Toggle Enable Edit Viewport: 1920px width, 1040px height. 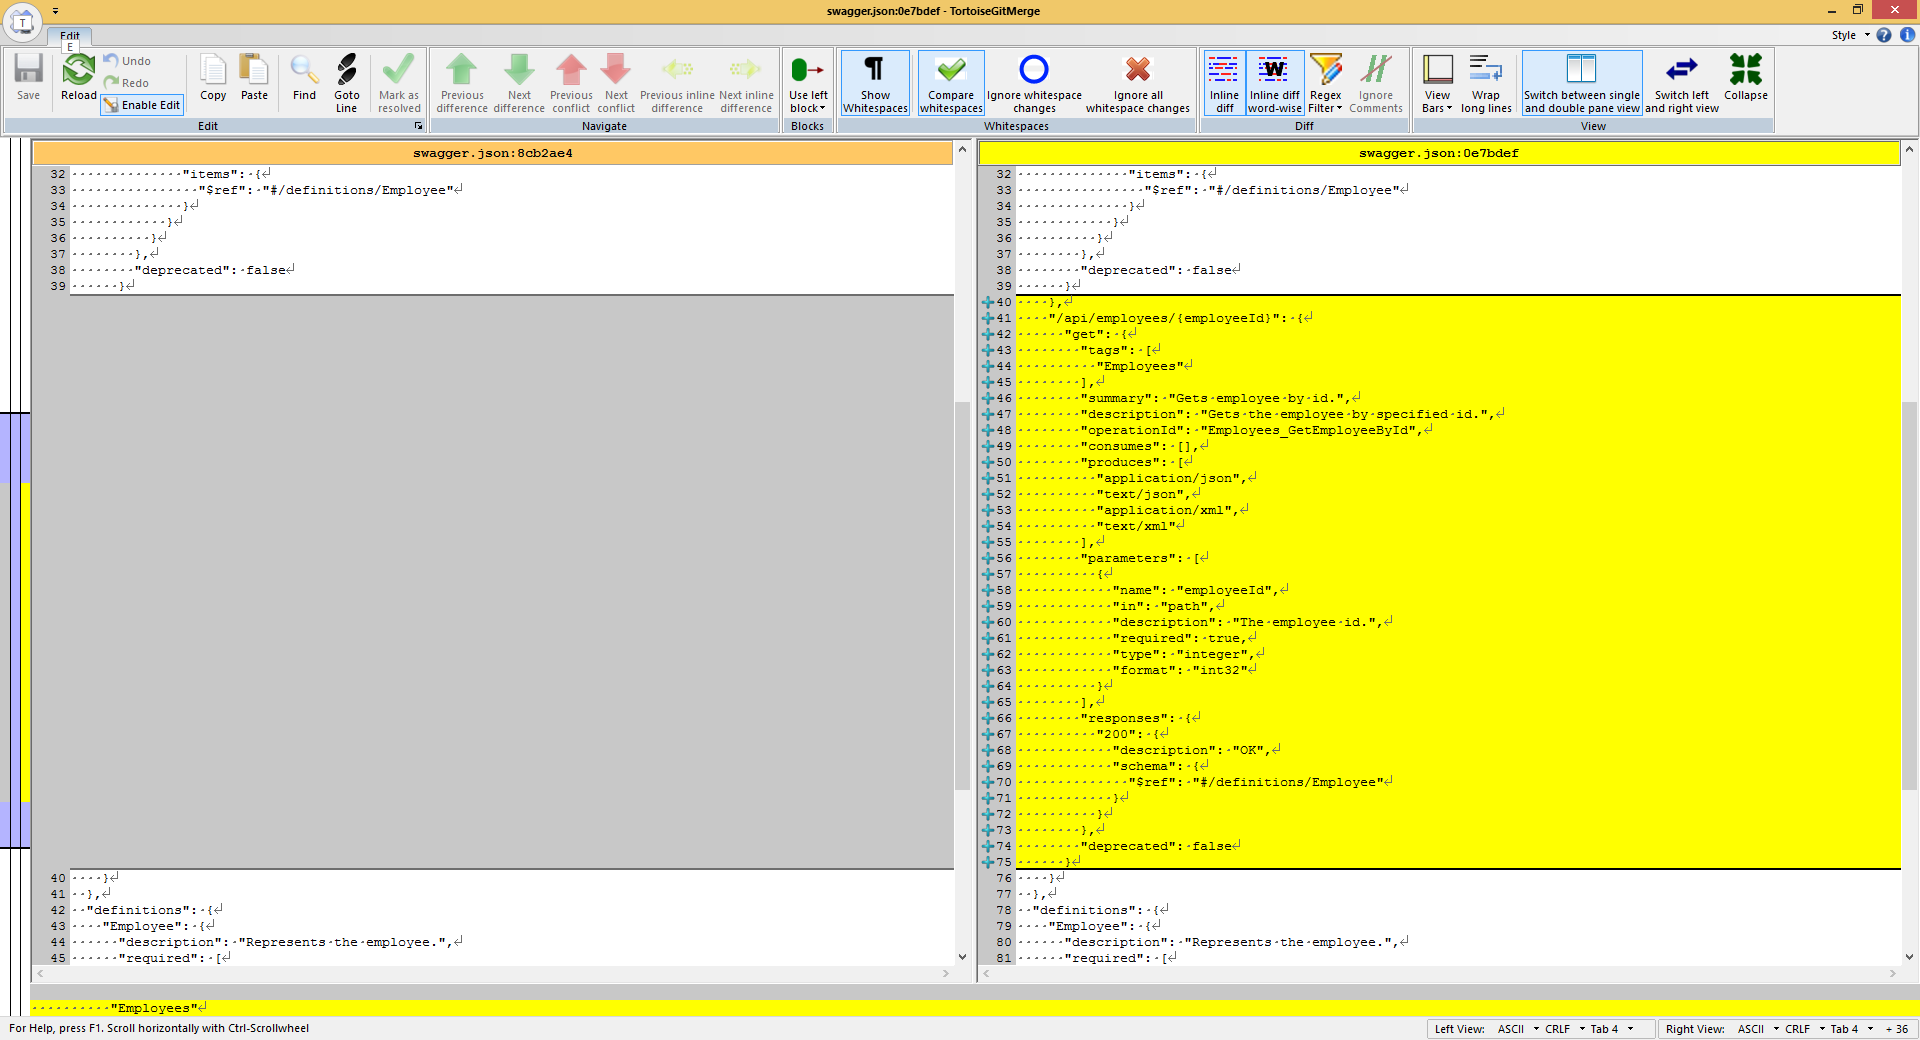click(142, 105)
